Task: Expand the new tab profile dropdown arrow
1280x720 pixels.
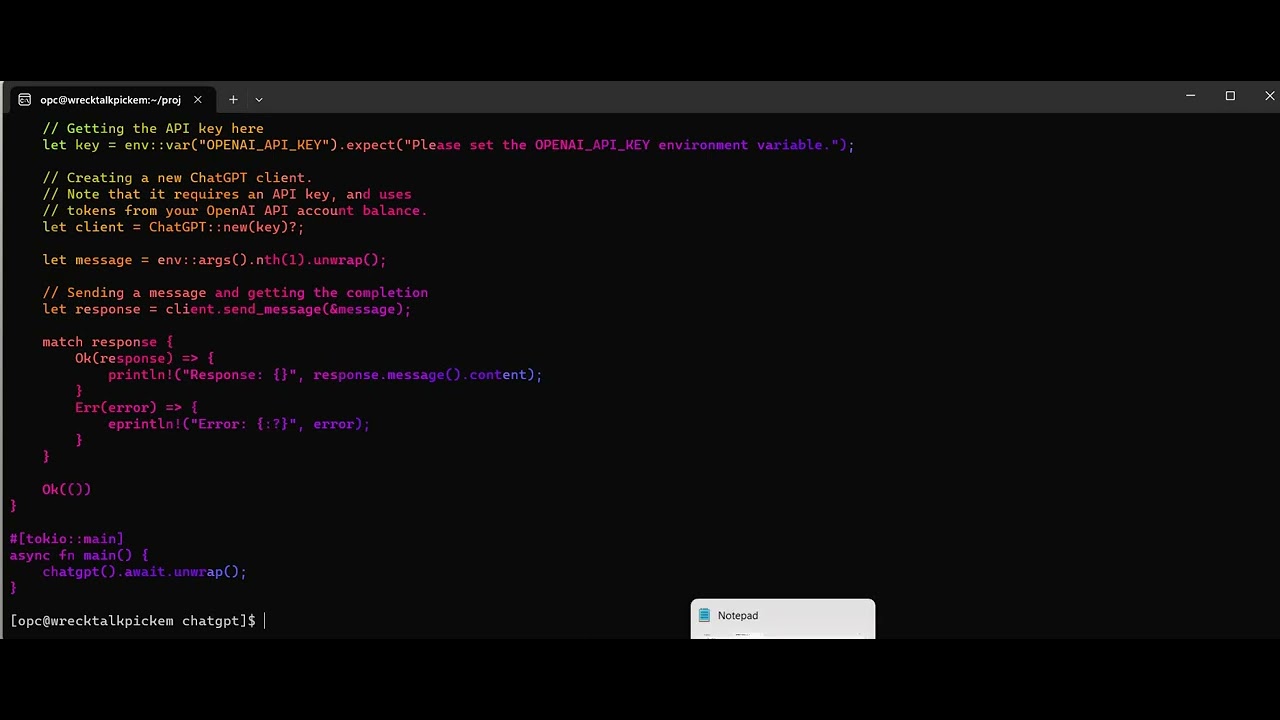Action: coord(259,99)
